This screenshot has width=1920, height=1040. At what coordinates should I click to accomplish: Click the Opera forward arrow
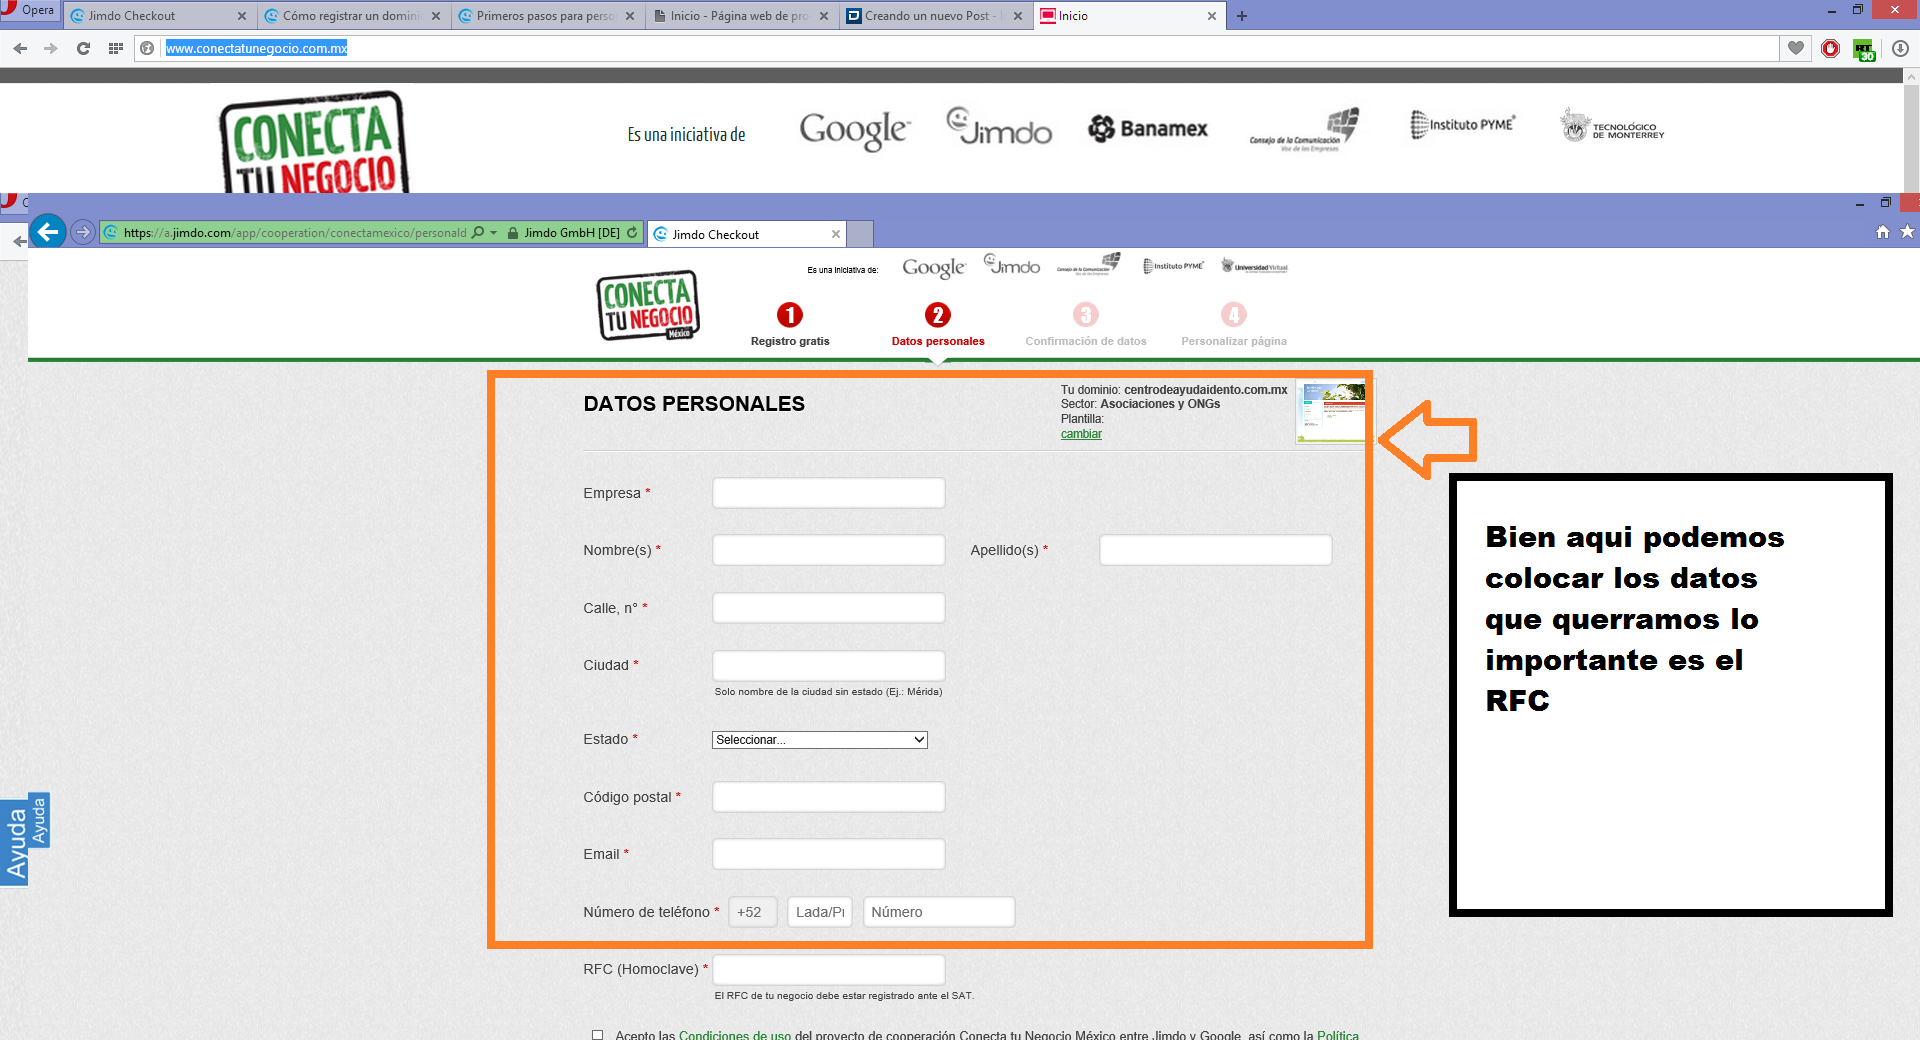[x=51, y=48]
